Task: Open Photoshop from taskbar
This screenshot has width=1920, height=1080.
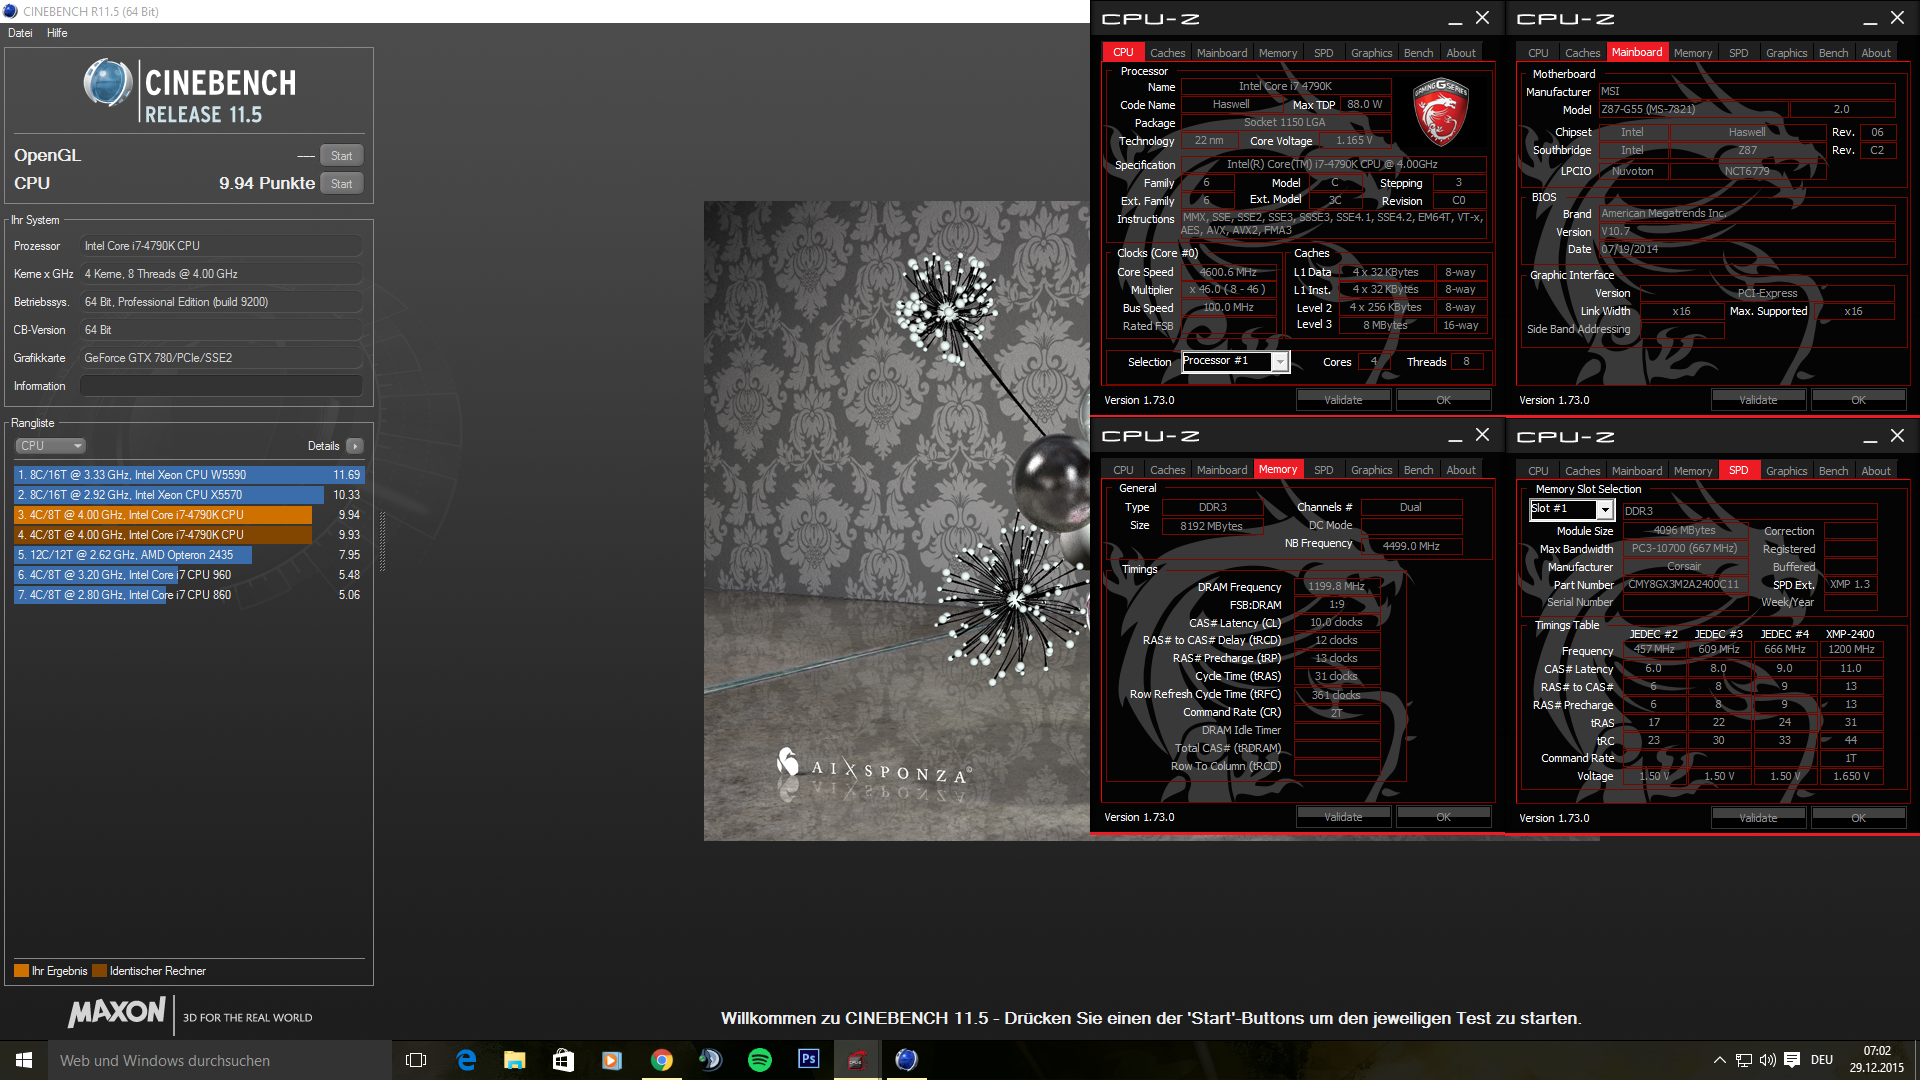Action: 808,1060
